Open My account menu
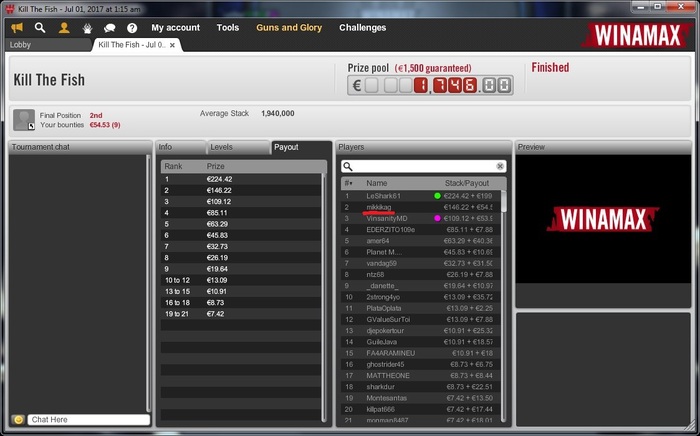The image size is (700, 436). [175, 28]
